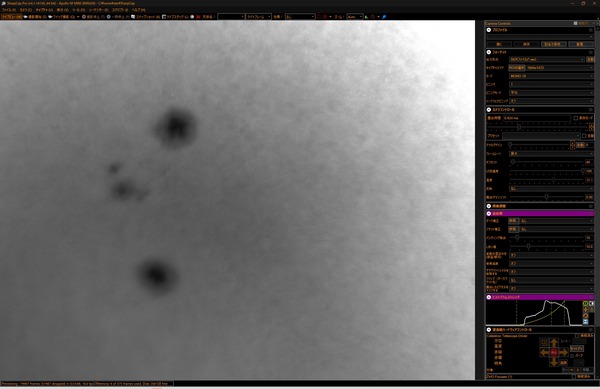Viewport: 600px width, 389px height.
Task: Click the Browse button for dark correction
Action: pyautogui.click(x=514, y=221)
